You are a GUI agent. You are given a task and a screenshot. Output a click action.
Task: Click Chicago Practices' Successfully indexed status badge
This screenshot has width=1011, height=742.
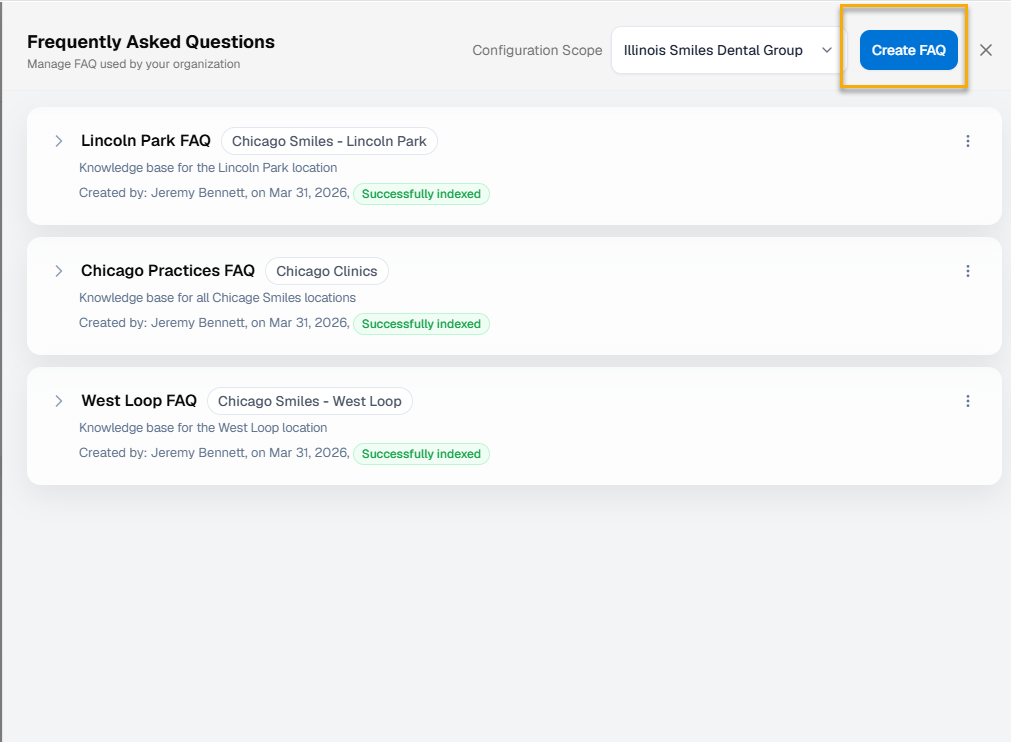(421, 324)
